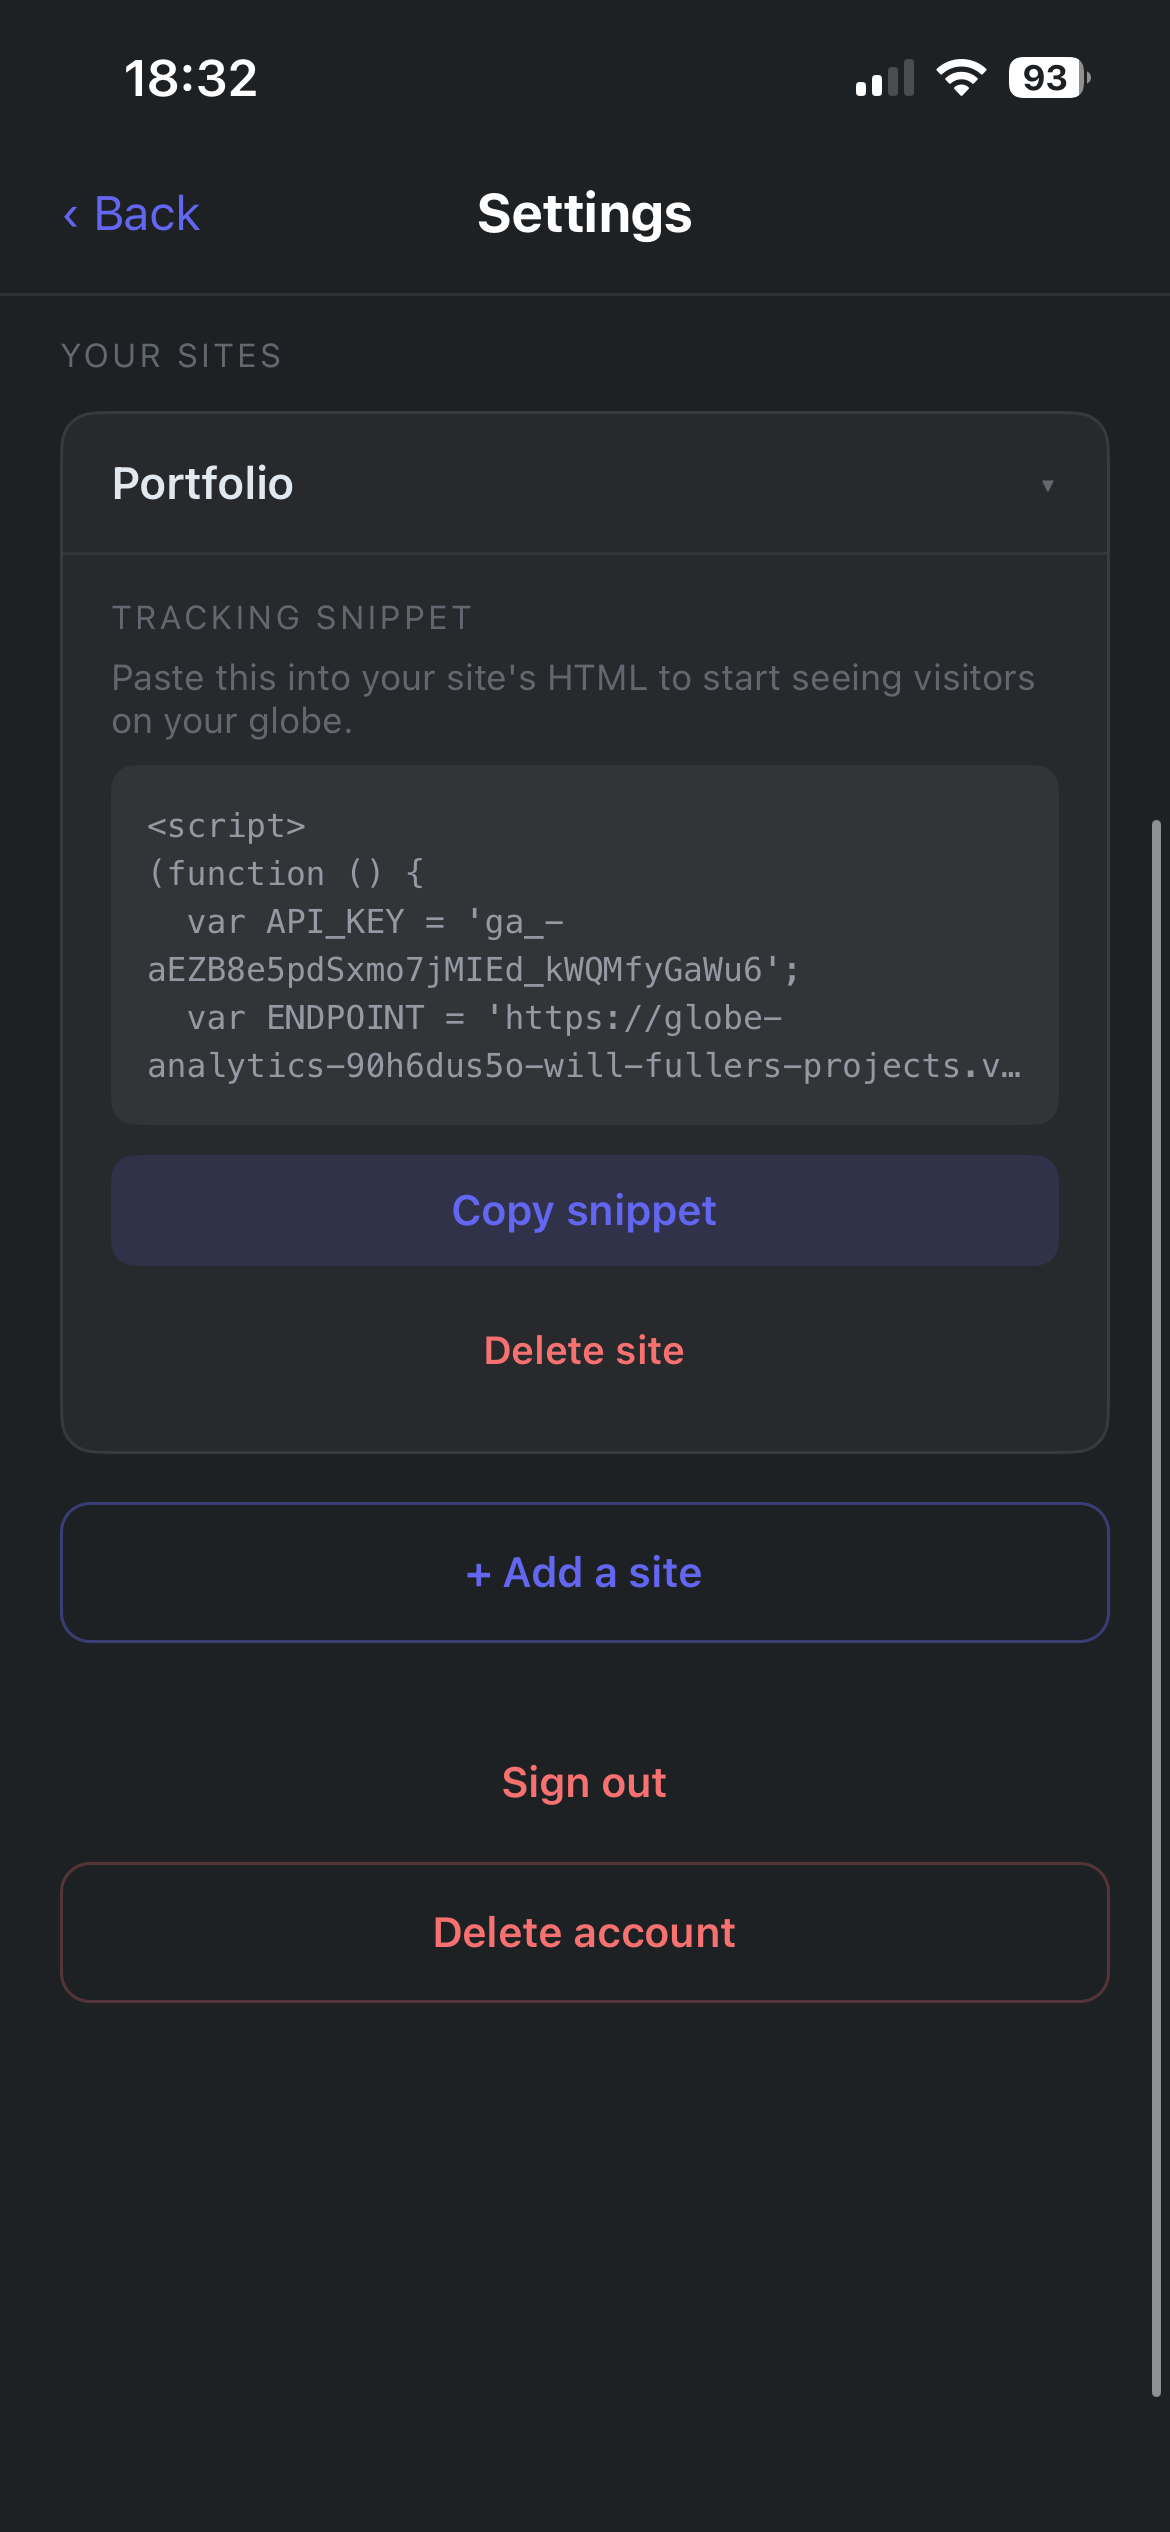The height and width of the screenshot is (2532, 1170).
Task: Tap the Tracking Snippet section label
Action: [291, 618]
